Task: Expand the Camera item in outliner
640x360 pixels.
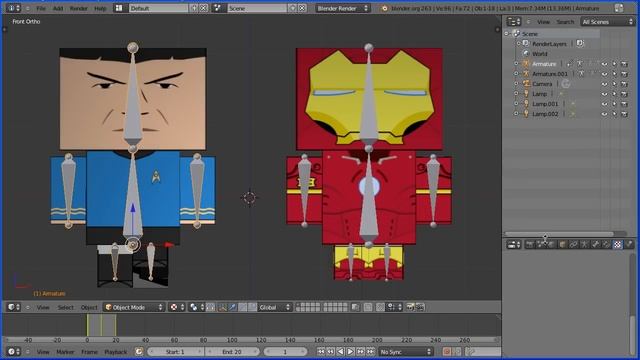Action: pyautogui.click(x=516, y=84)
